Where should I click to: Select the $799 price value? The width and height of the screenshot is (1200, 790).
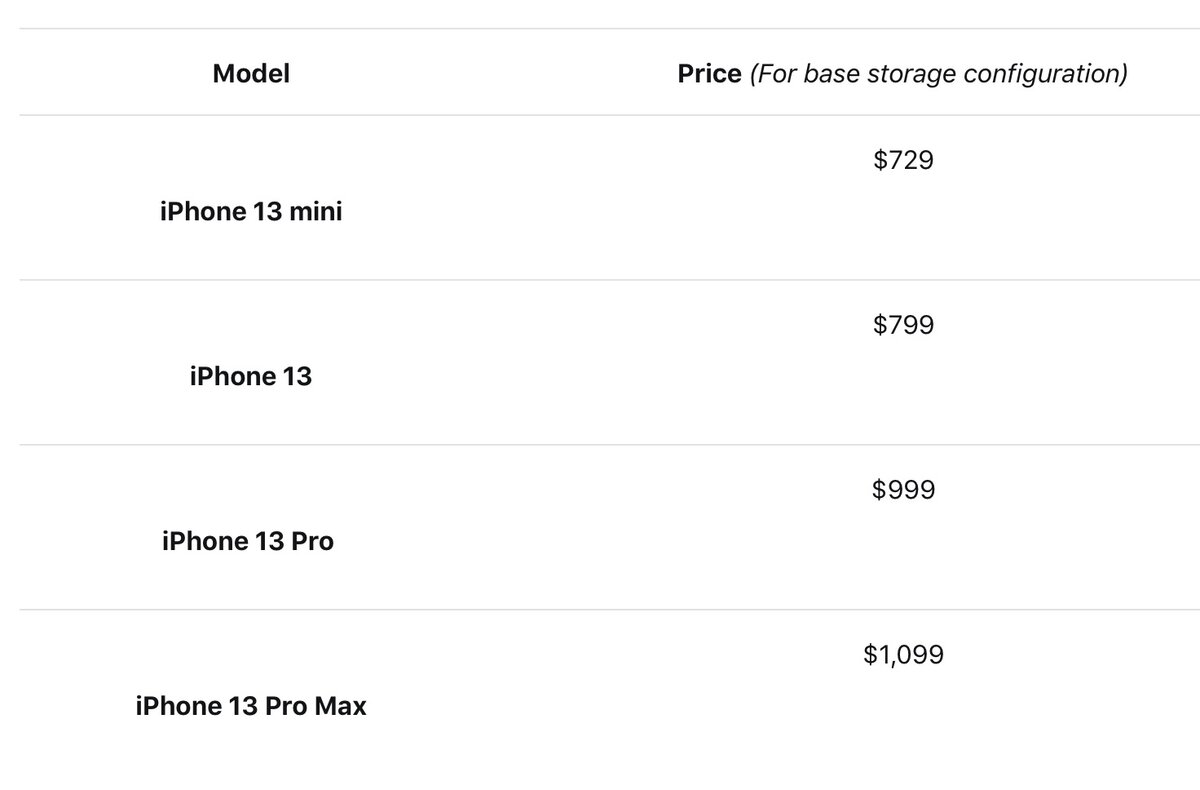[x=903, y=325]
